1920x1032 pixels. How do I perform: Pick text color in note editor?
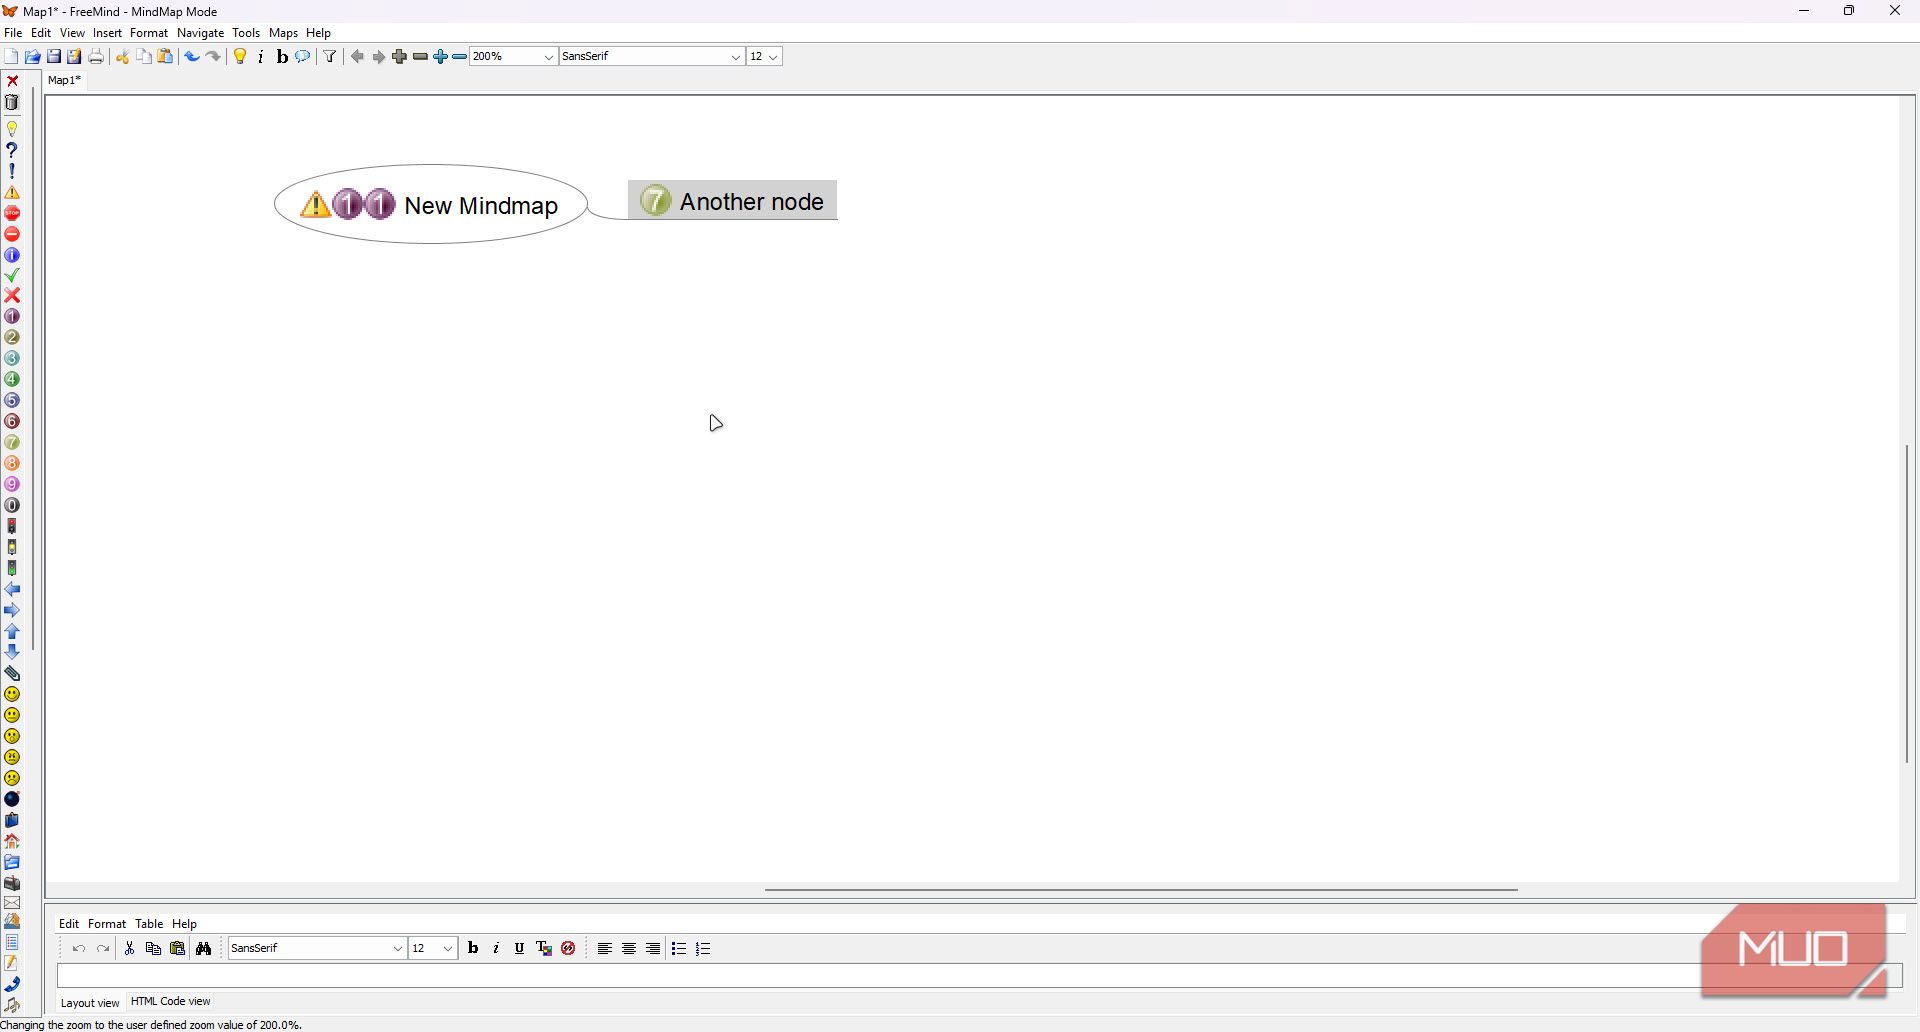point(544,949)
